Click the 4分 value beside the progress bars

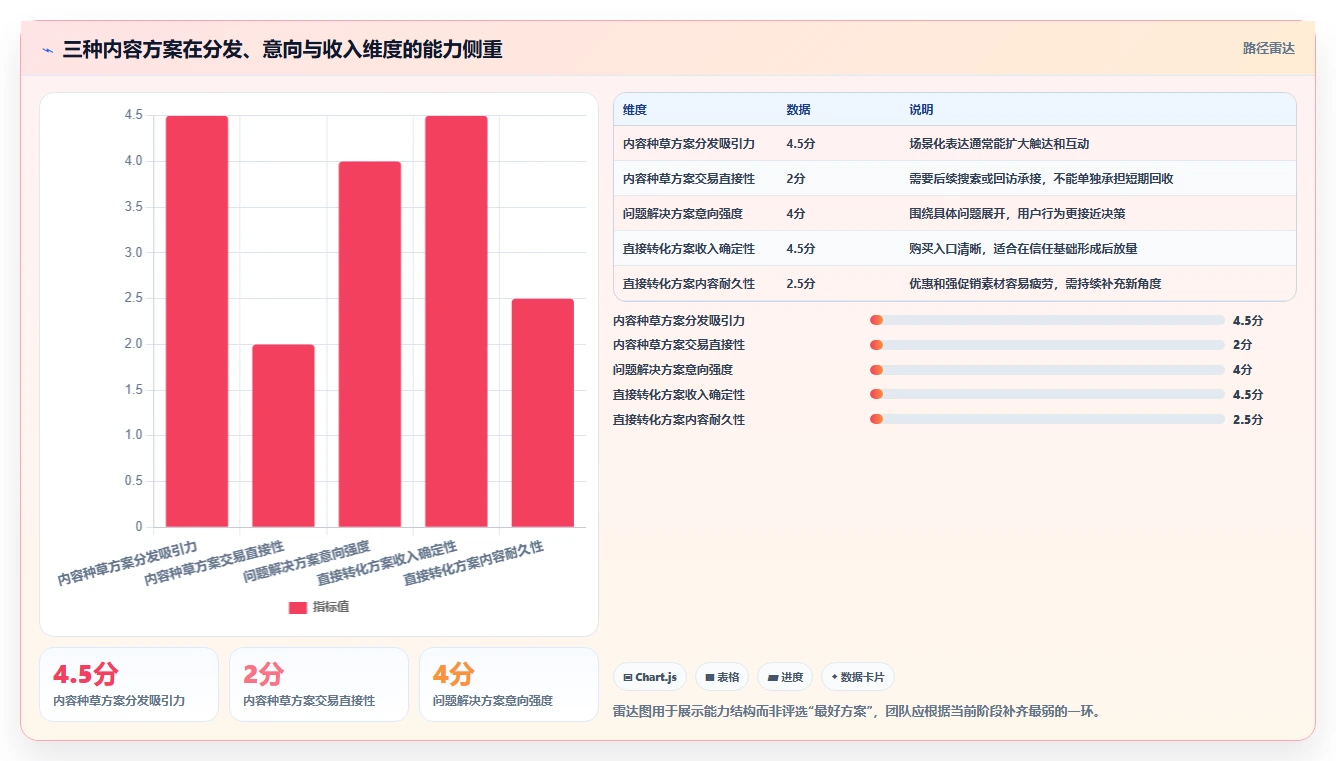[x=1243, y=370]
